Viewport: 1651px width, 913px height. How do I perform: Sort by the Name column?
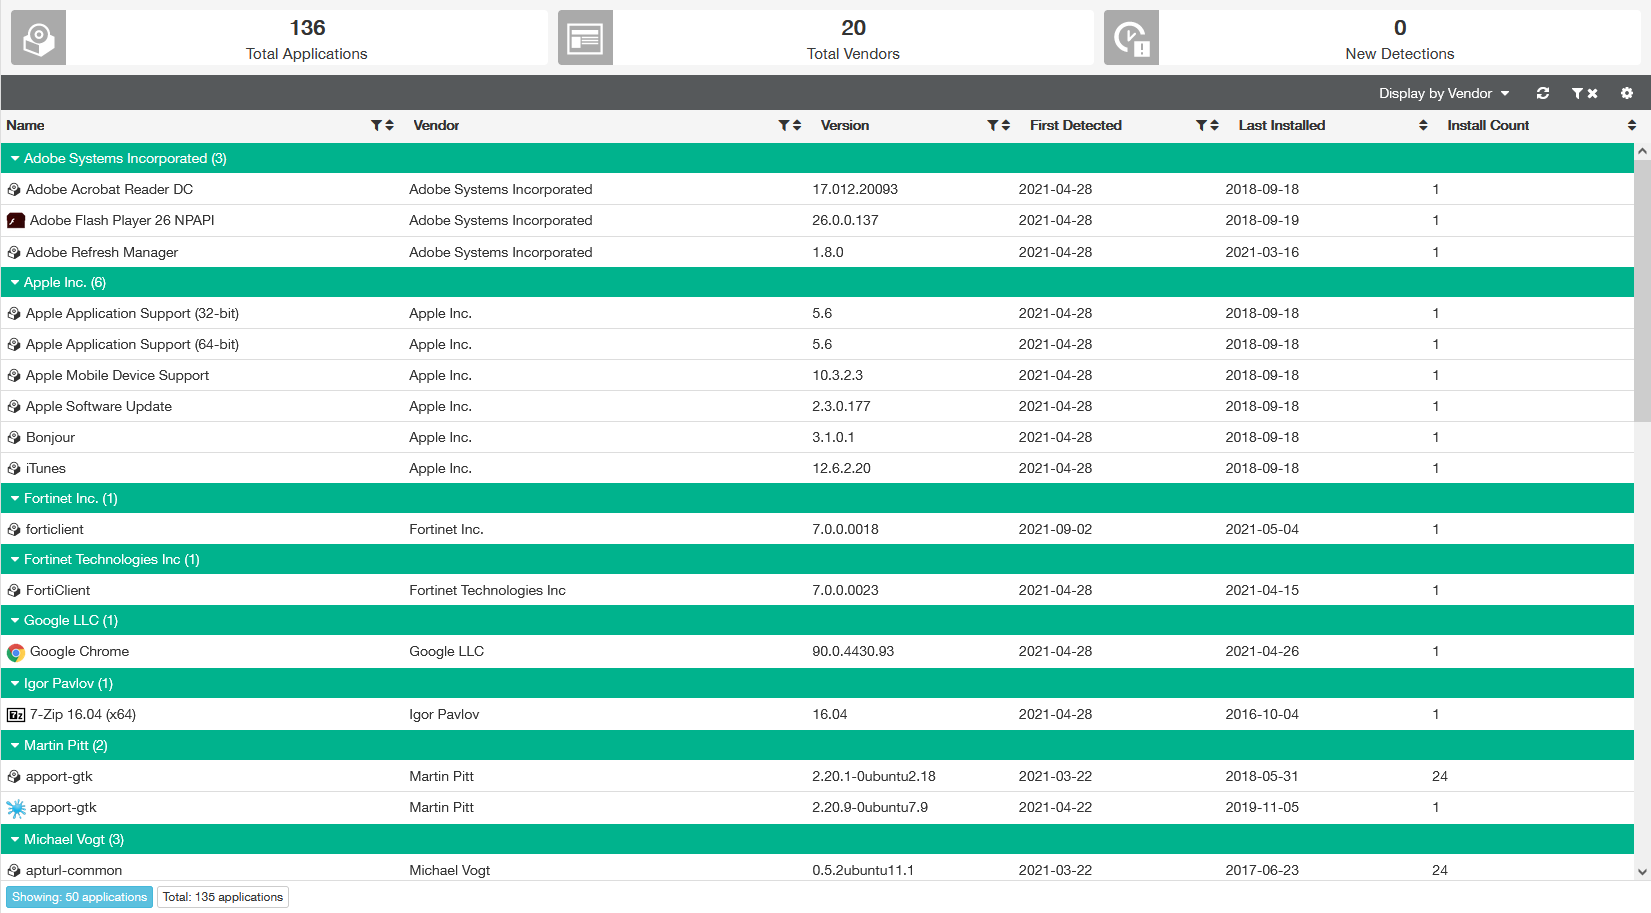pos(389,125)
